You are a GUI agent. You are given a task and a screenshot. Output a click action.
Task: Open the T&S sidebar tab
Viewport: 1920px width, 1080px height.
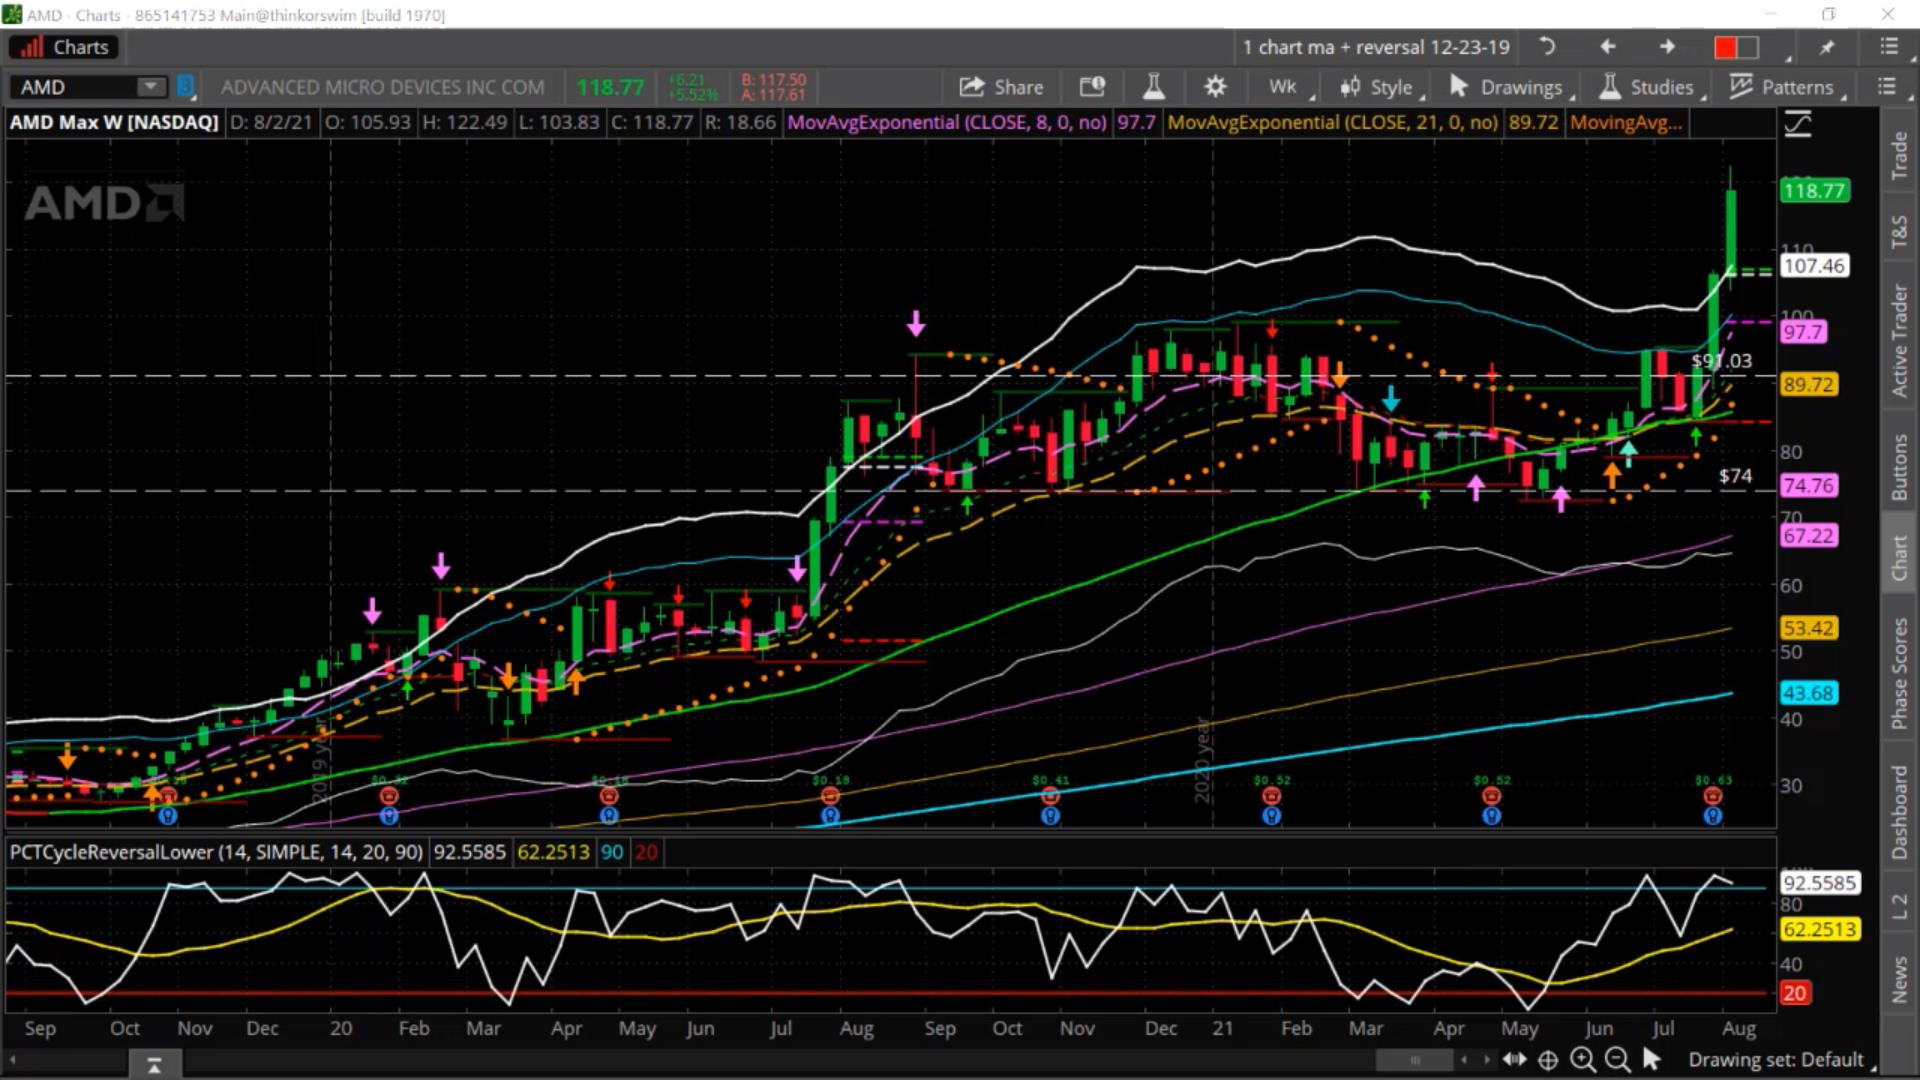(1899, 231)
